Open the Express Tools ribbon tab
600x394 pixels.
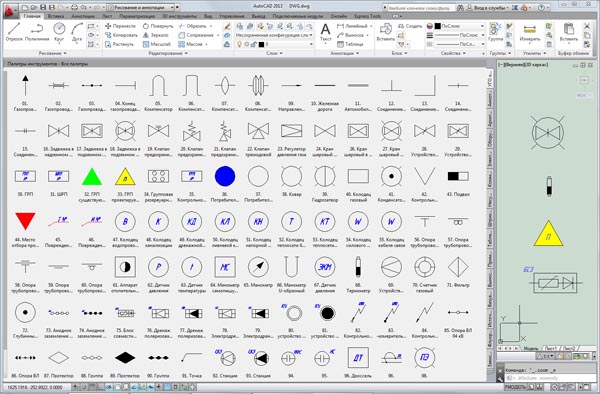point(367,16)
